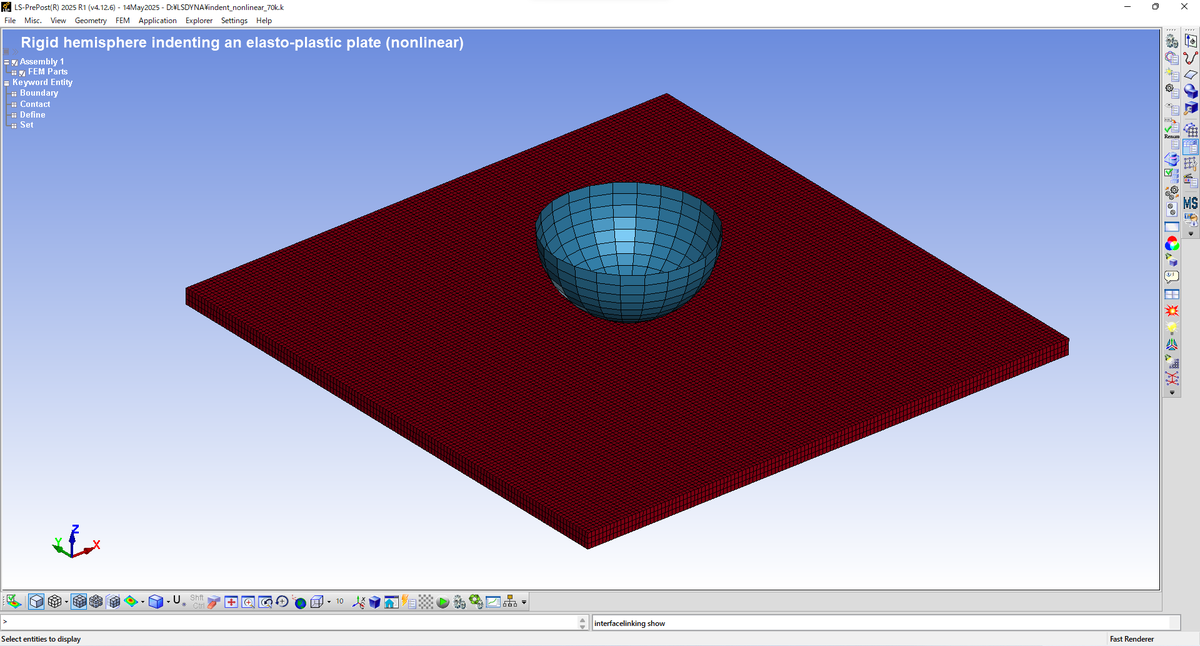Open the Curve geometry tool with red points
Viewport: 1200px width, 646px height.
[1191, 58]
